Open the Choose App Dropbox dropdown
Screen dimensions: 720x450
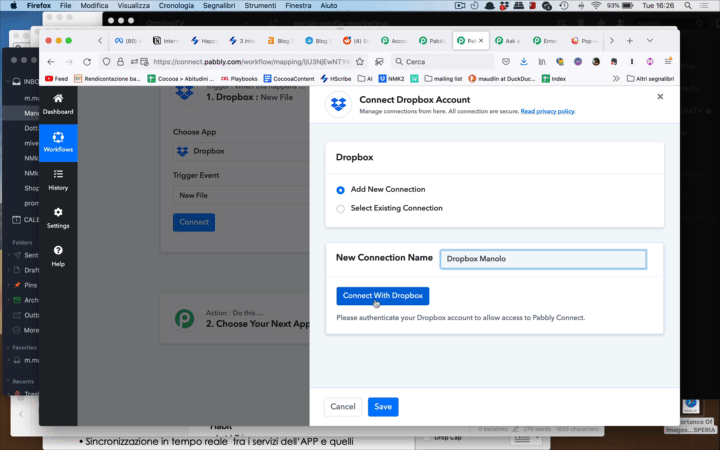[241, 151]
